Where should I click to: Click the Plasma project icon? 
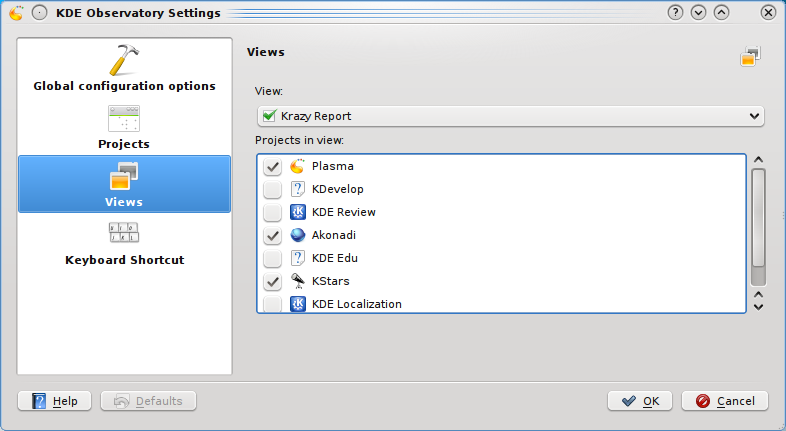click(297, 166)
